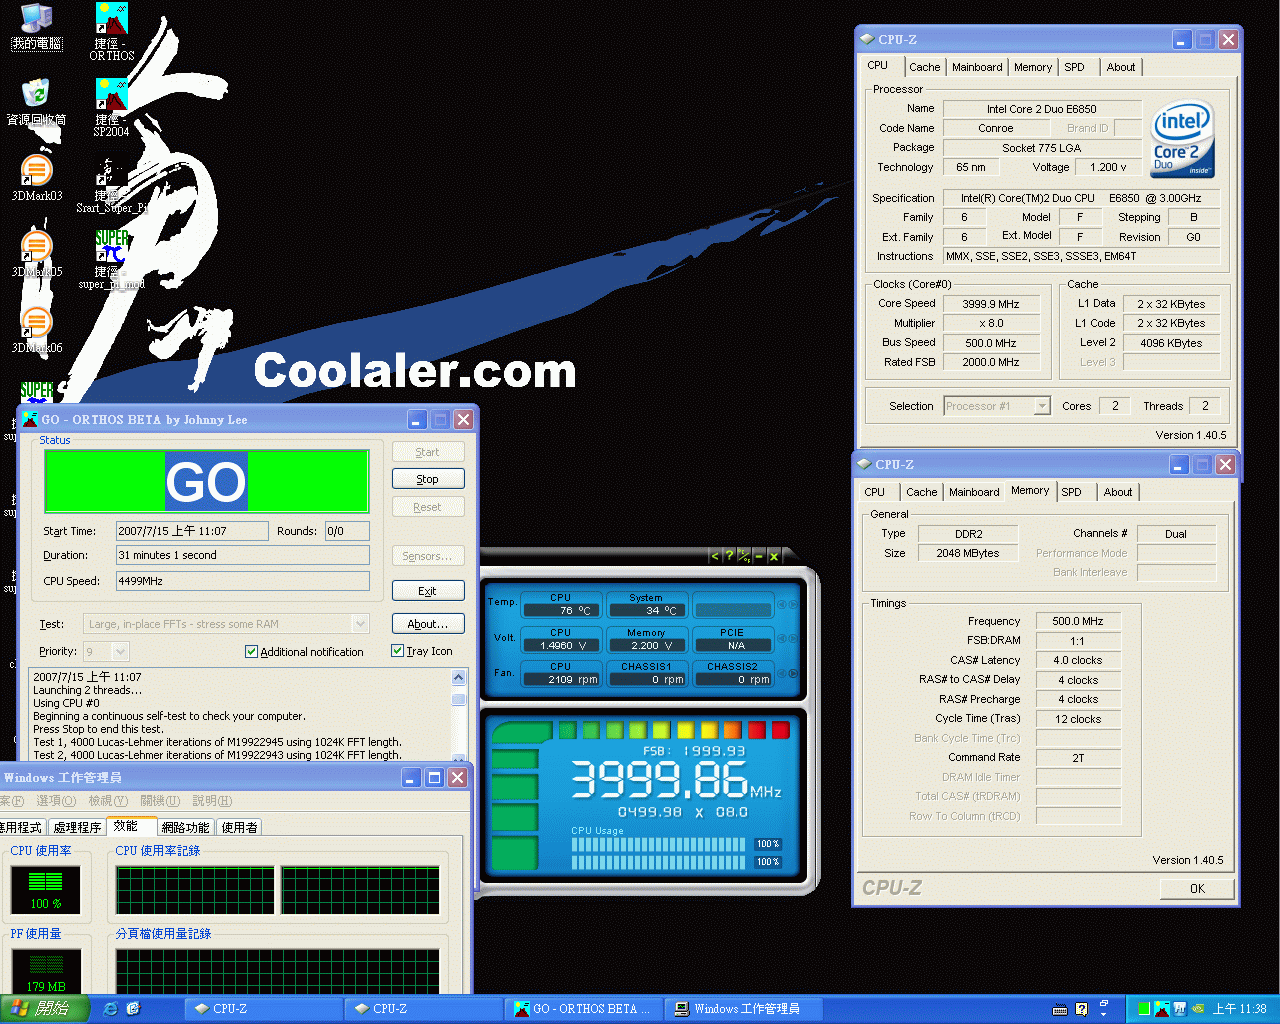1280x1024 pixels.
Task: Click the next arrow on Fan row
Action: (794, 673)
